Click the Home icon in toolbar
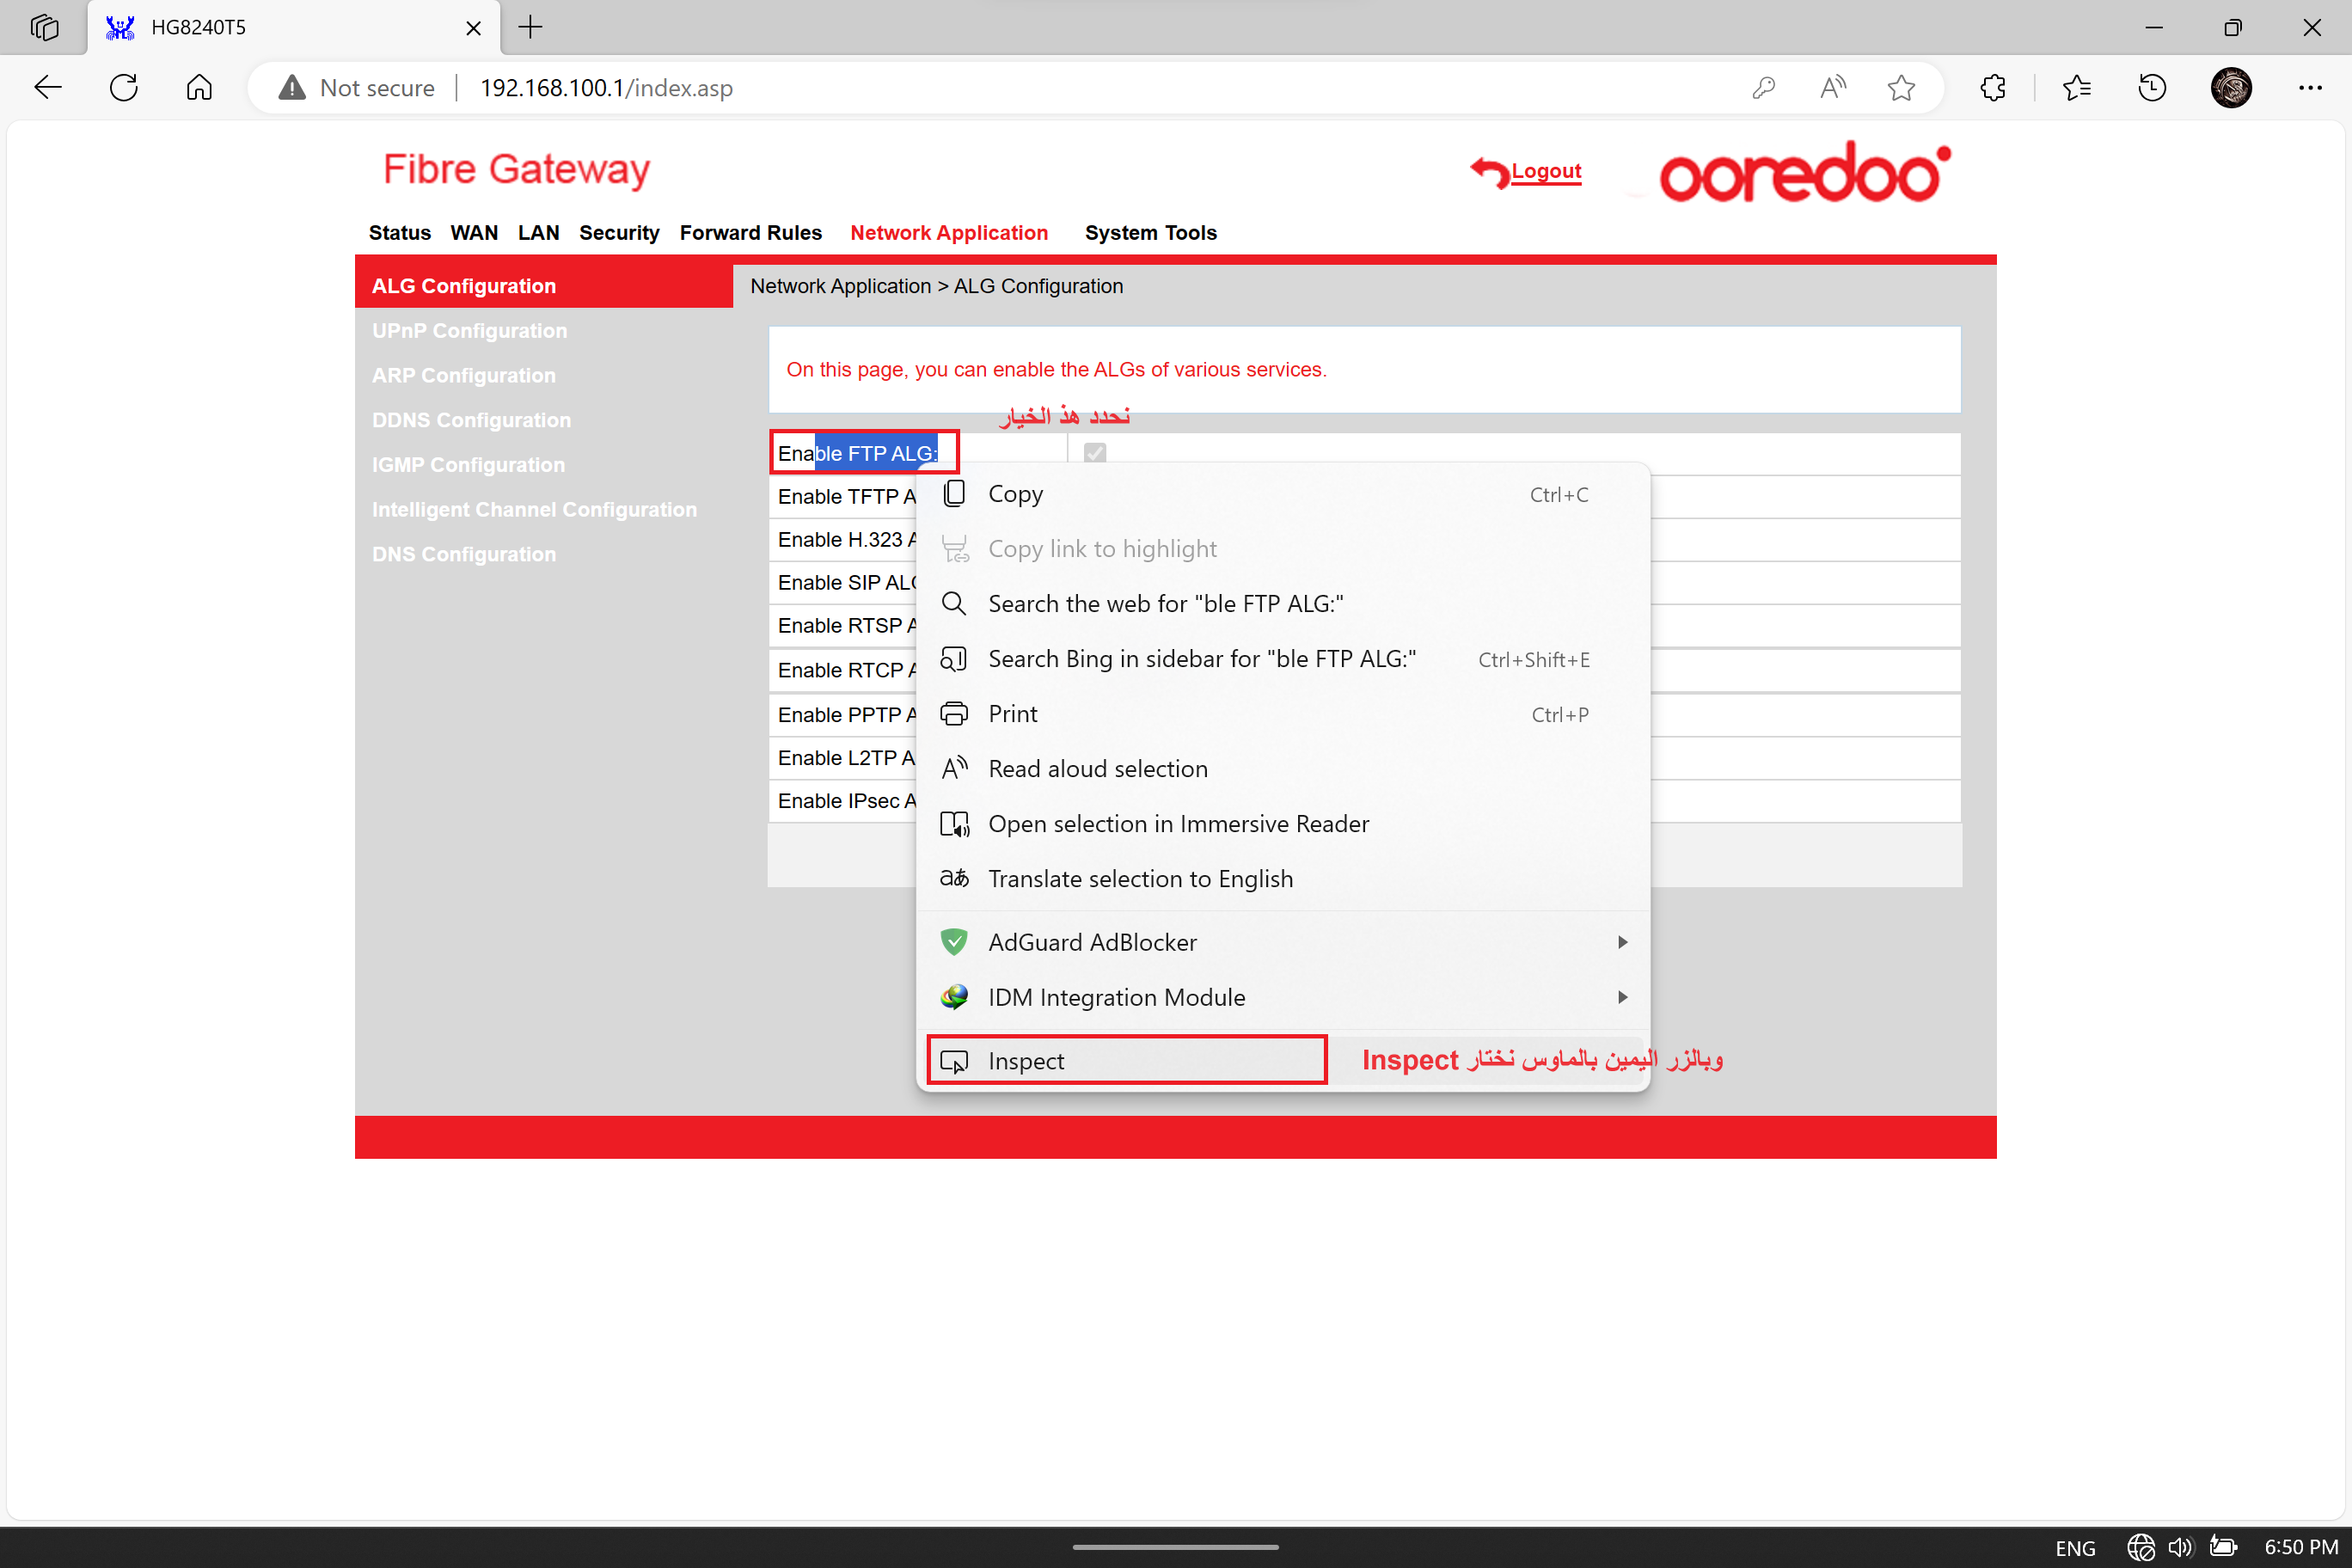Screen dimensions: 2352x1568 199,88
